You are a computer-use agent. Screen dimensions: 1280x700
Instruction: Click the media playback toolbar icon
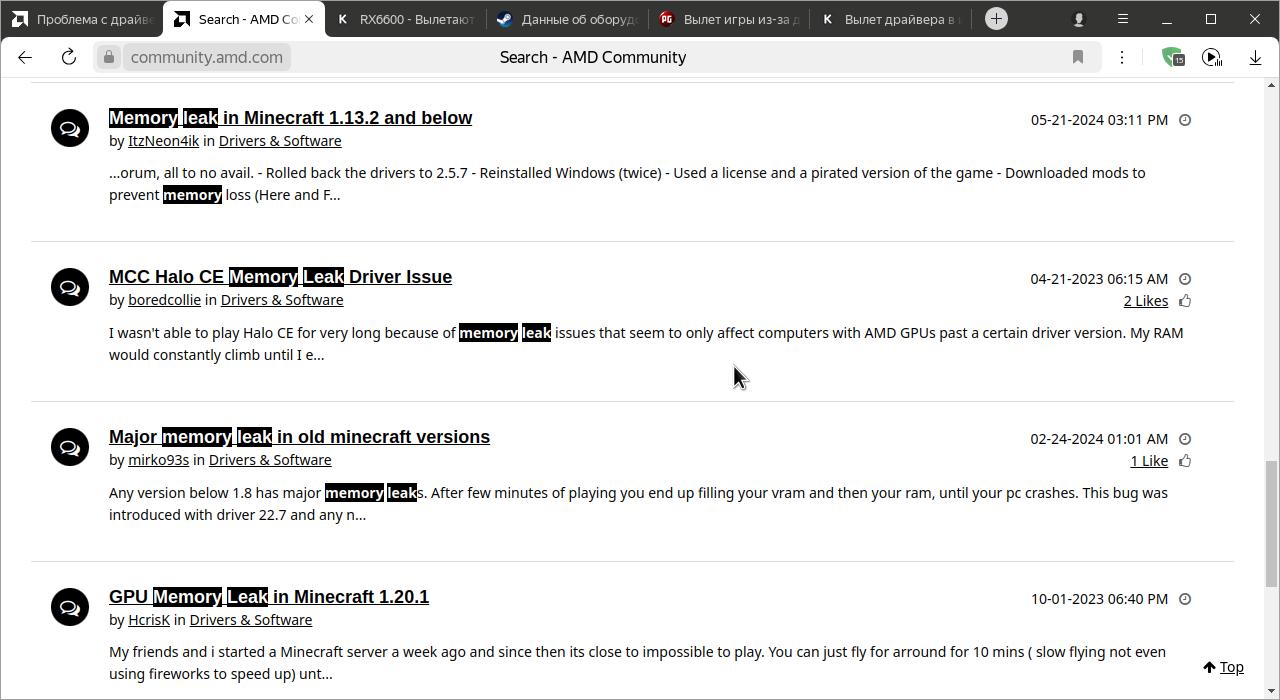click(1212, 57)
